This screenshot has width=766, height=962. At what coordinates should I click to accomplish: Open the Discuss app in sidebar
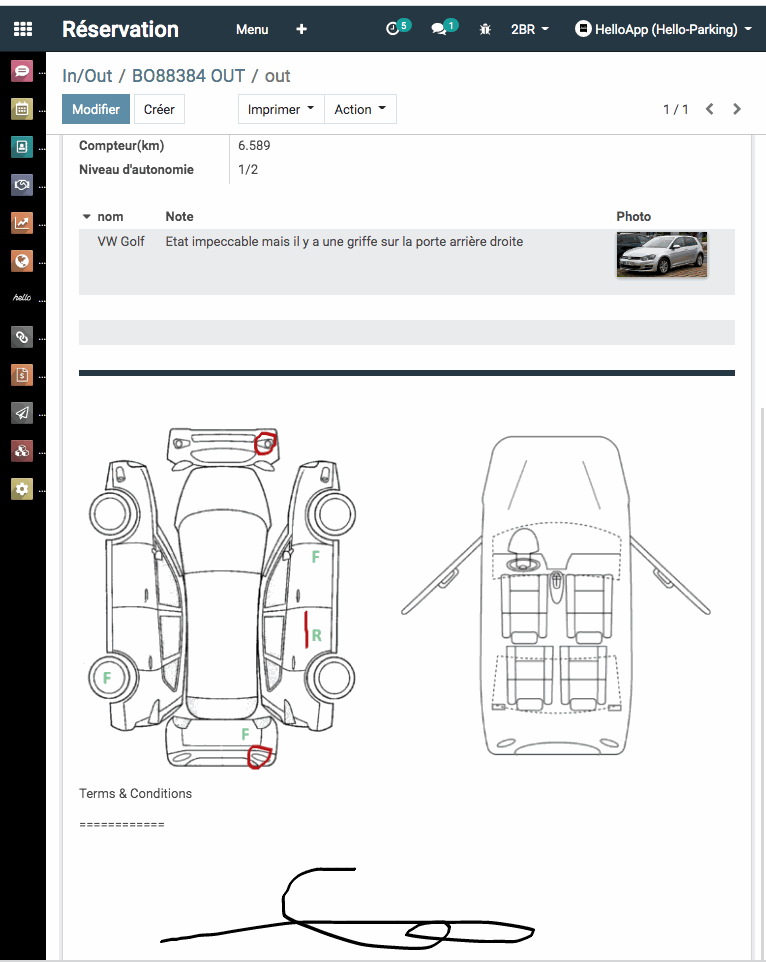(22, 71)
